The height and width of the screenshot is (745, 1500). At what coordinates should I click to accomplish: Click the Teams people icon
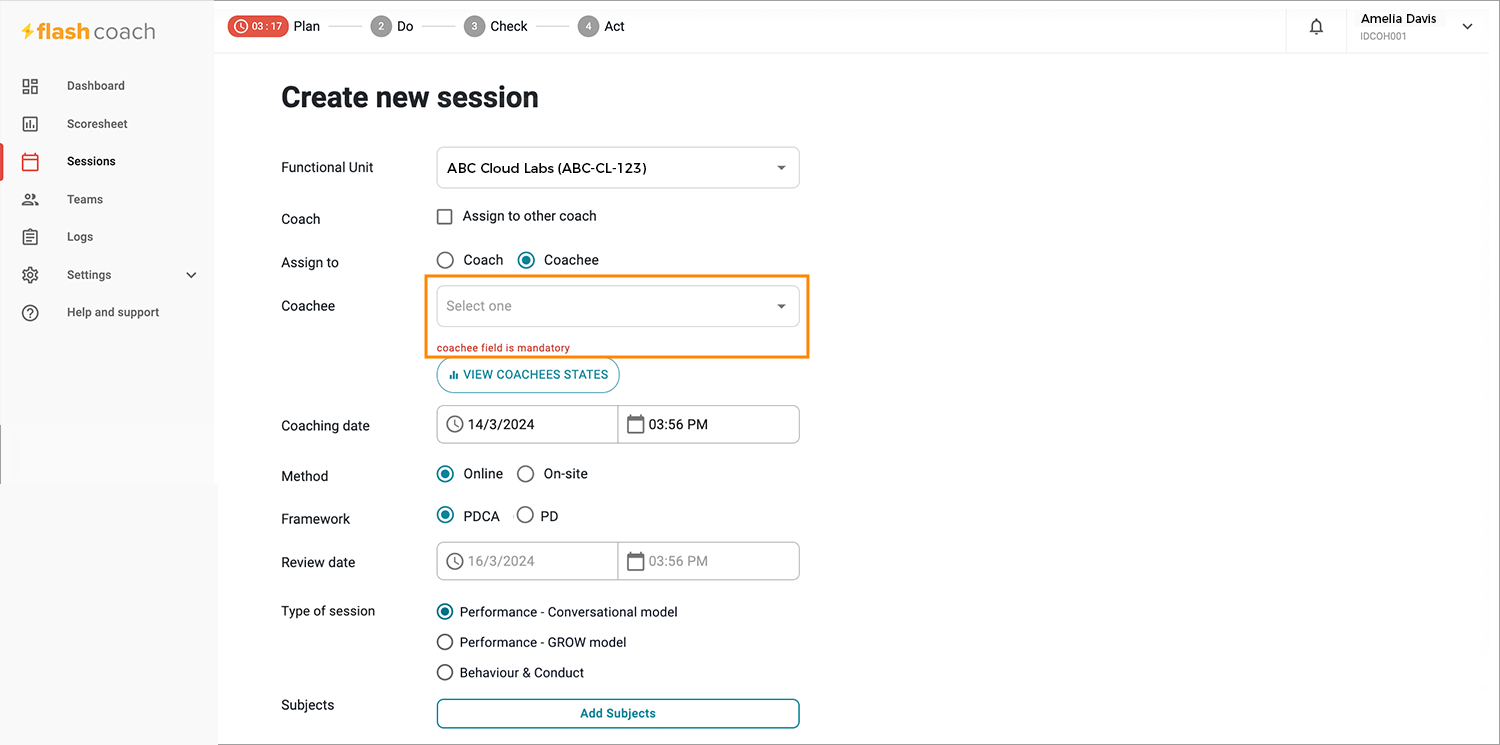point(30,199)
